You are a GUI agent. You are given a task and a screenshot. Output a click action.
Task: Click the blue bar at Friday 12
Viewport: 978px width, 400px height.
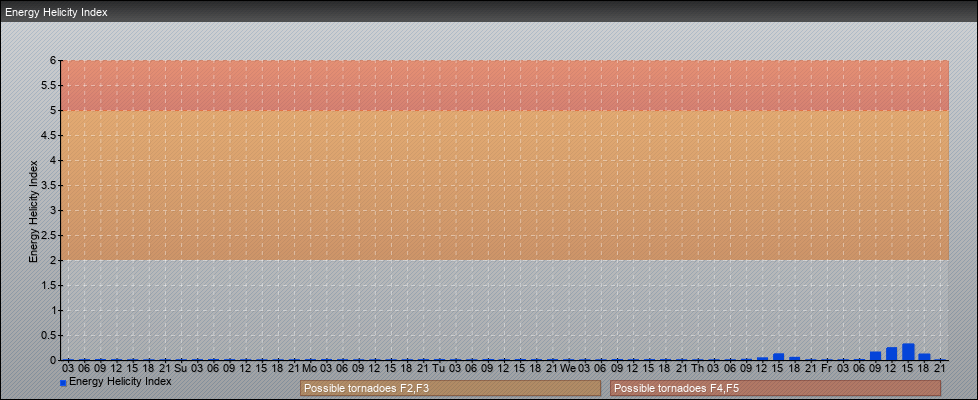[892, 354]
